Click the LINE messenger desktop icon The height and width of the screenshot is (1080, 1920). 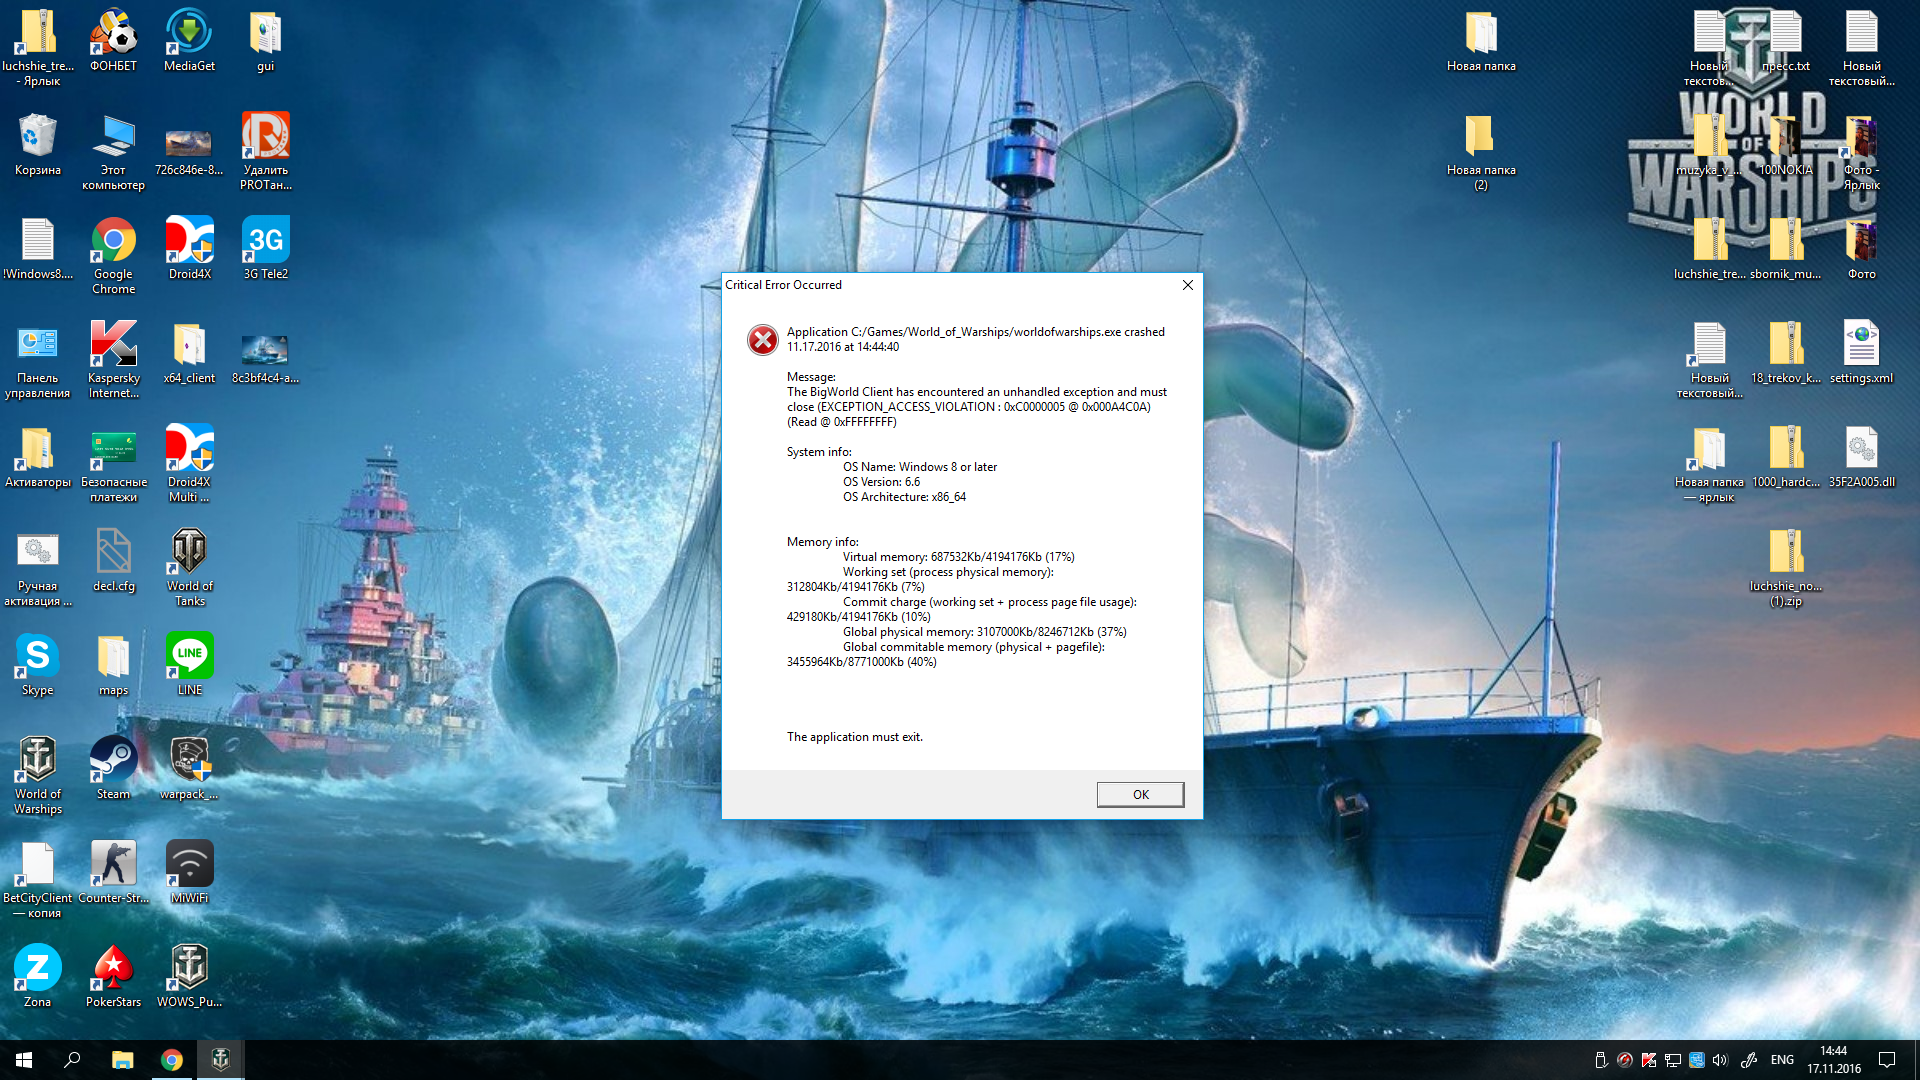[189, 664]
